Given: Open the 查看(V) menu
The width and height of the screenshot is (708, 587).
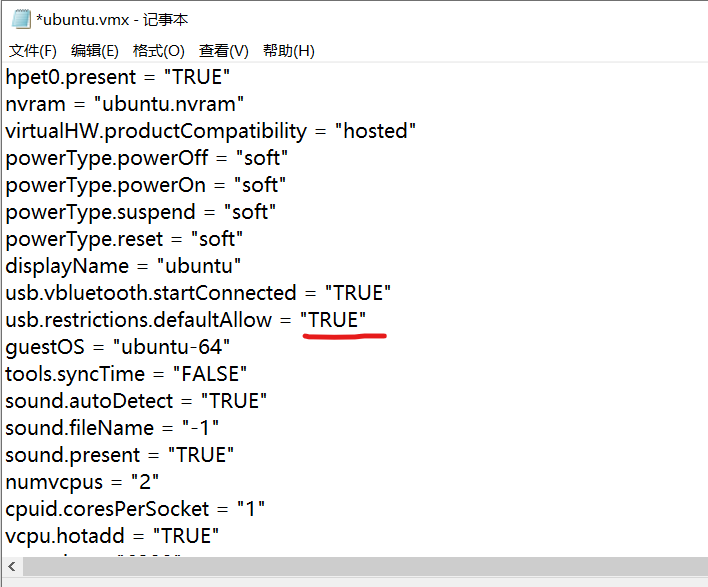Looking at the screenshot, I should tap(224, 51).
